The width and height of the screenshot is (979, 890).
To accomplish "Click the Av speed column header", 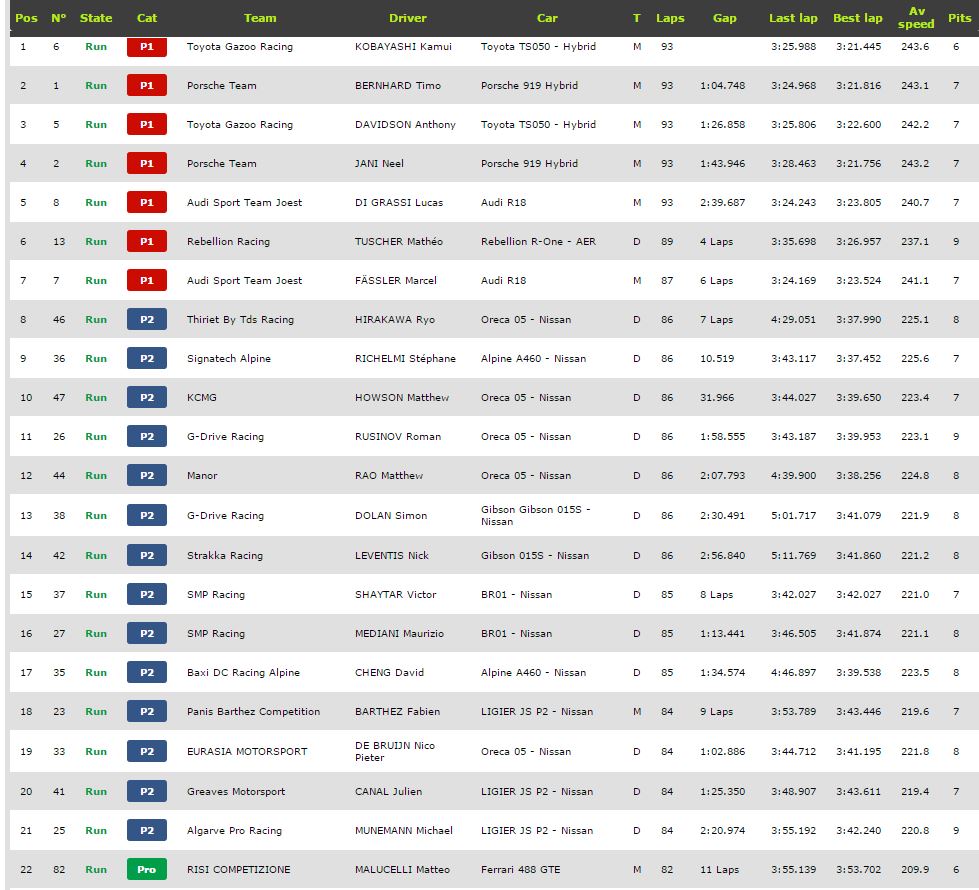I will coord(916,17).
